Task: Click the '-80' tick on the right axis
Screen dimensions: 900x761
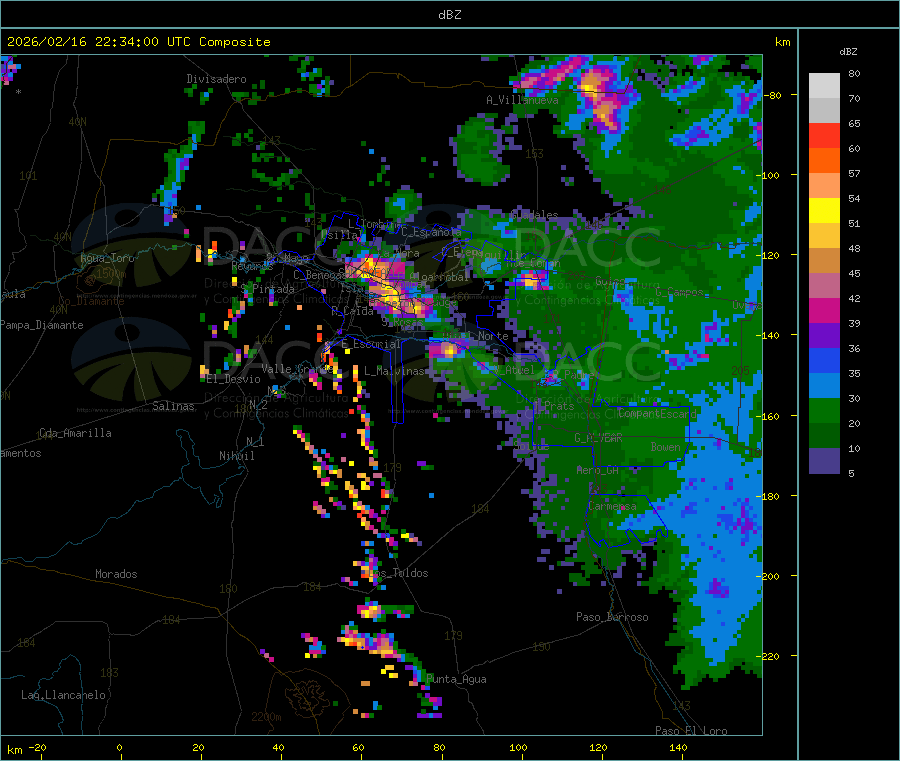Action: 773,95
